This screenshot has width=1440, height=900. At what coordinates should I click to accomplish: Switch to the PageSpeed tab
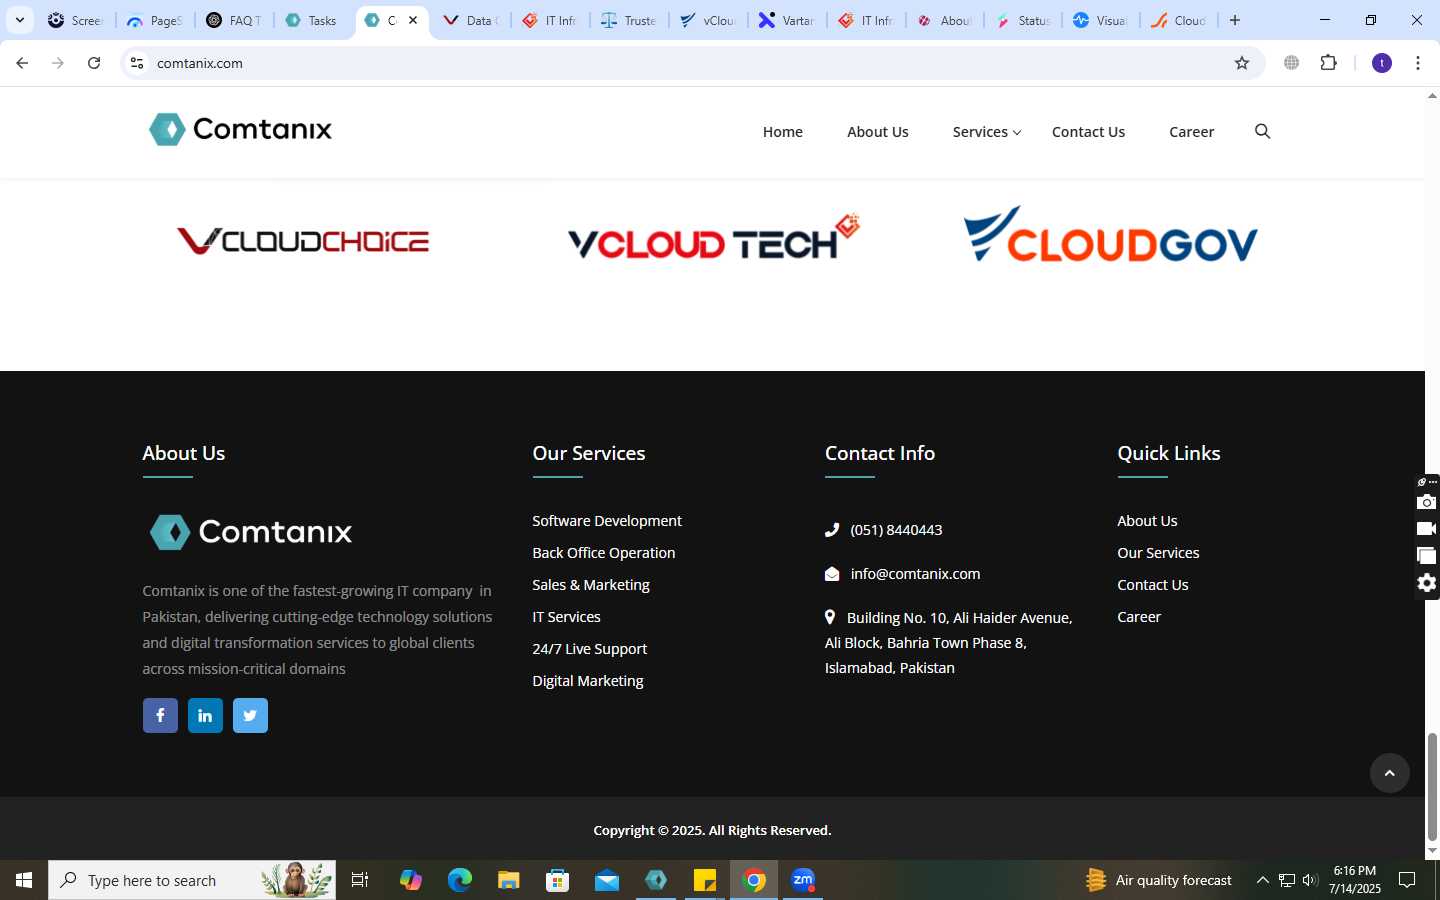155,20
